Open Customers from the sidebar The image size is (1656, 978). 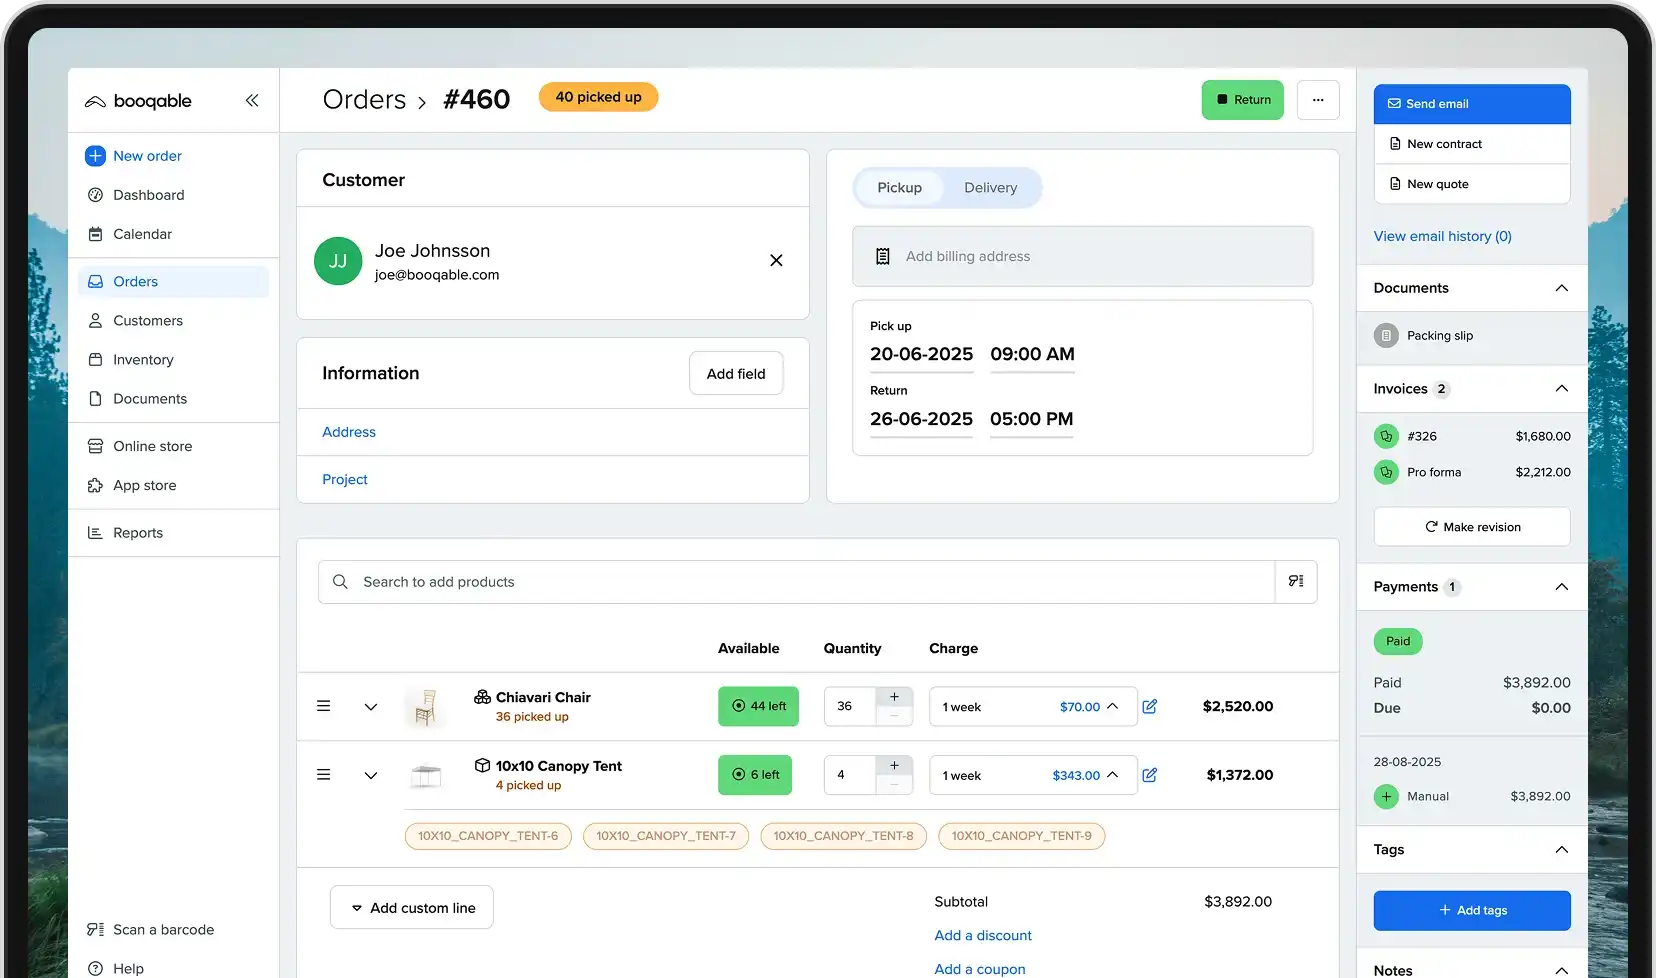(x=148, y=320)
